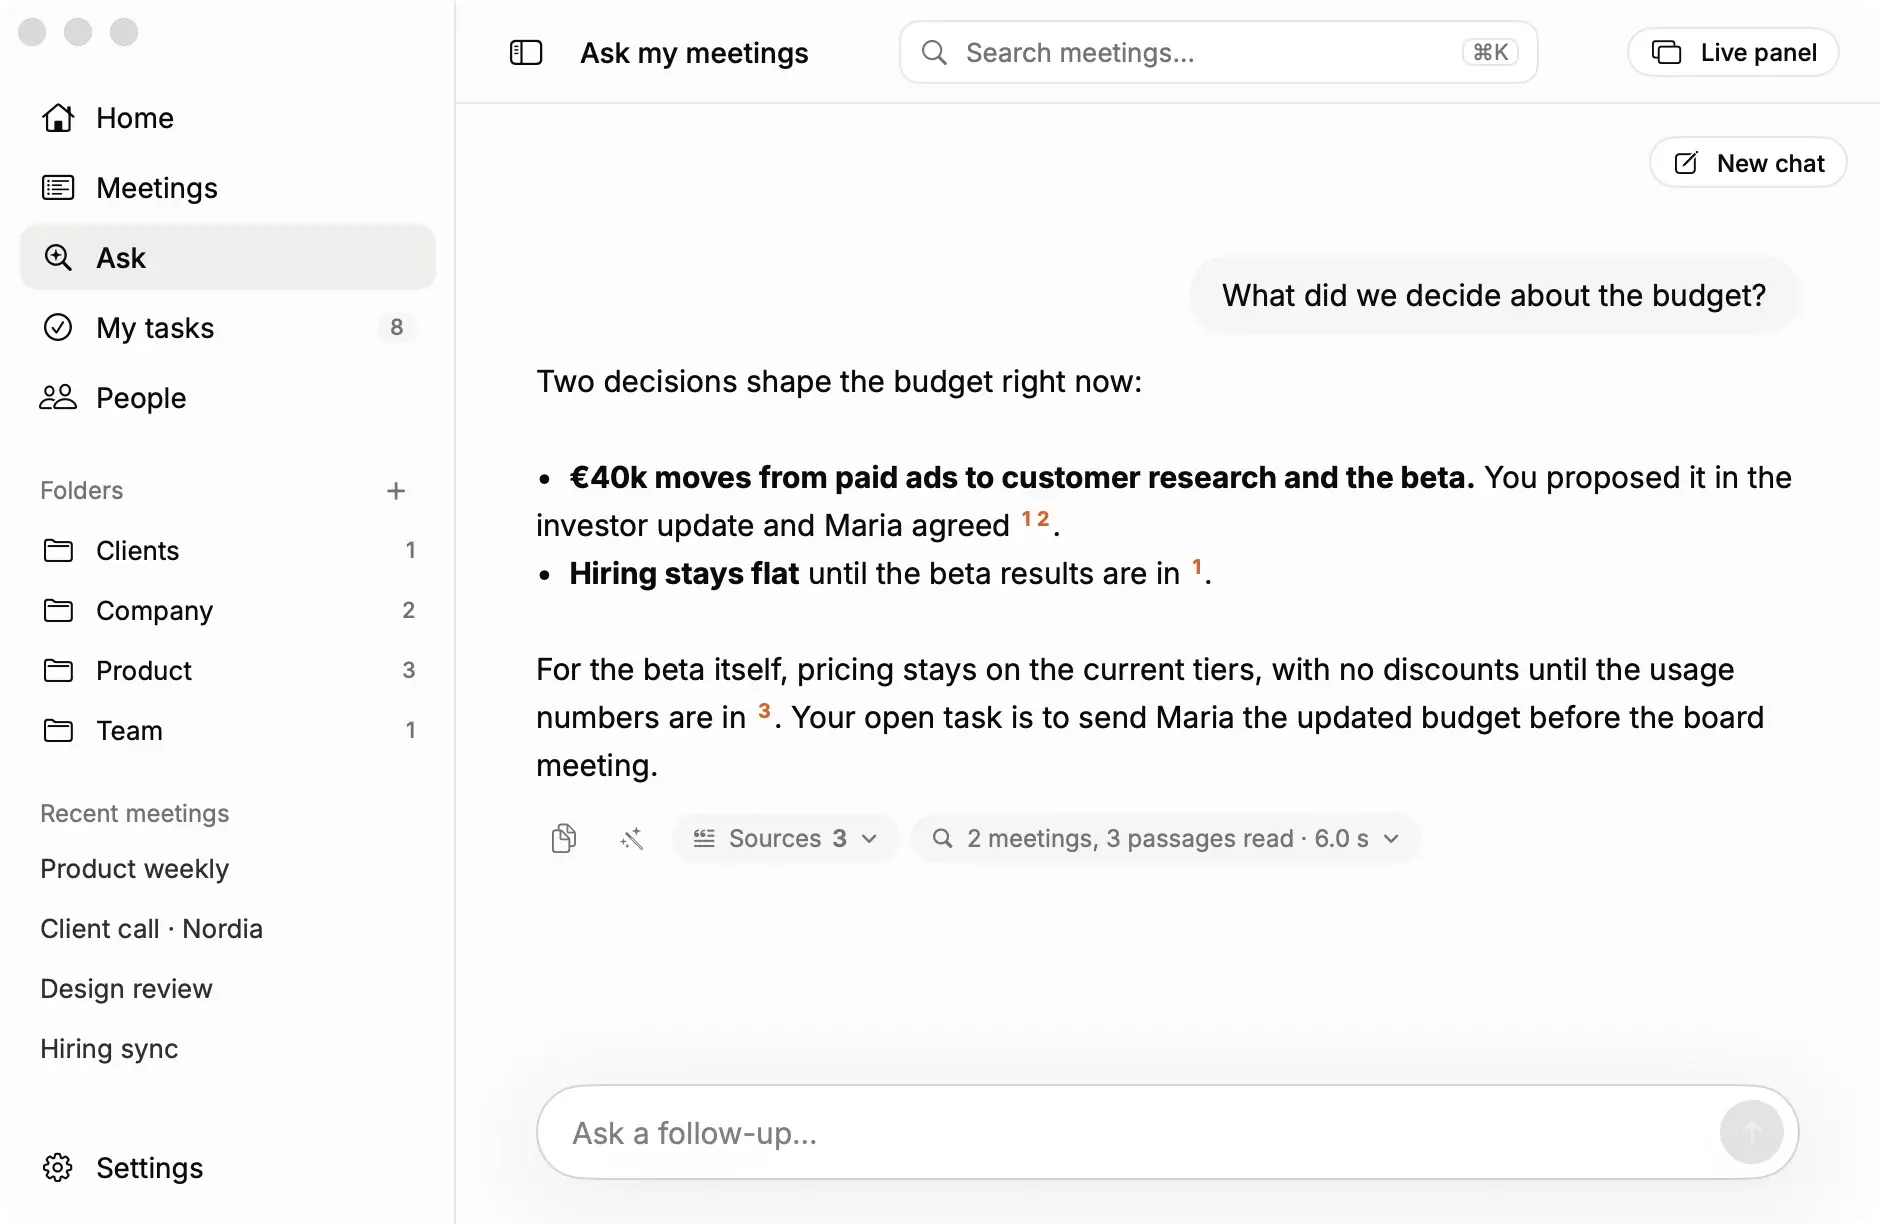Go to Home in the sidebar
1880x1224 pixels.
228,118
